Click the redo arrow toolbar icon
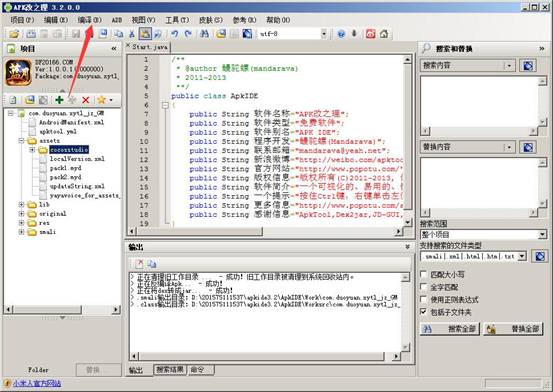Image resolution: width=553 pixels, height=392 pixels. 188,34
